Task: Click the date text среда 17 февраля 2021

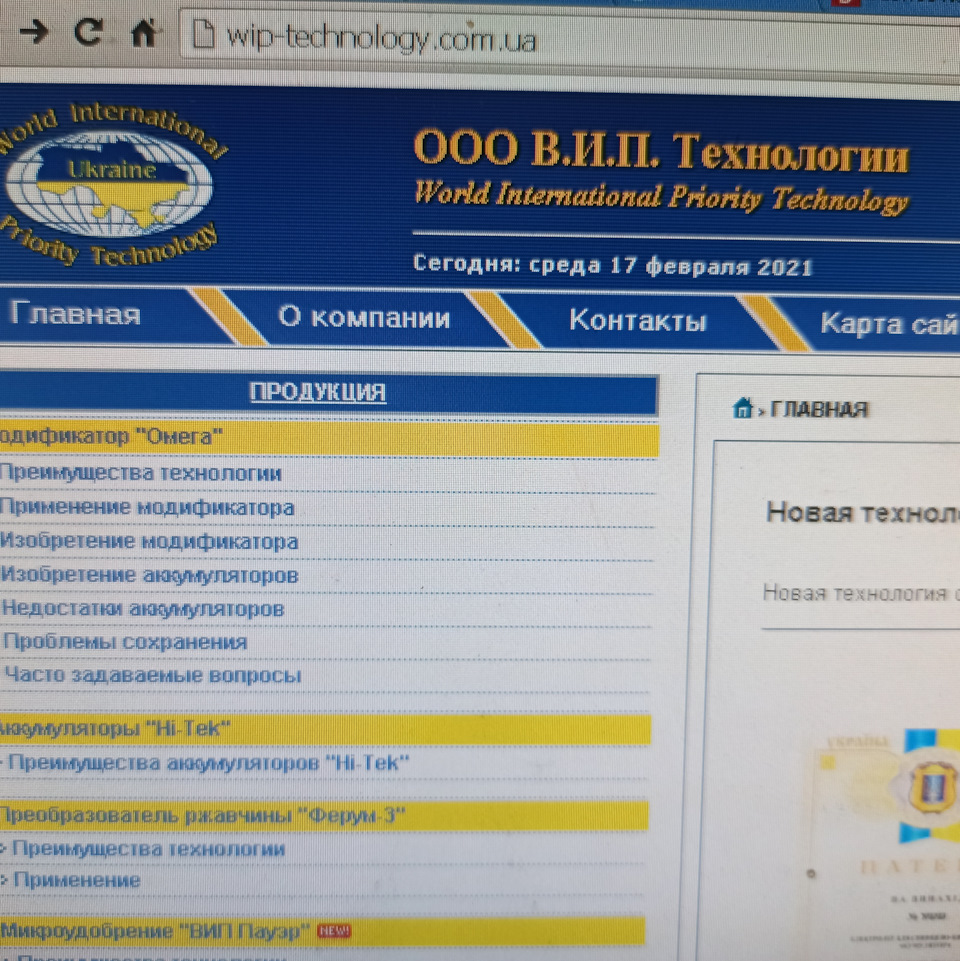Action: click(671, 266)
